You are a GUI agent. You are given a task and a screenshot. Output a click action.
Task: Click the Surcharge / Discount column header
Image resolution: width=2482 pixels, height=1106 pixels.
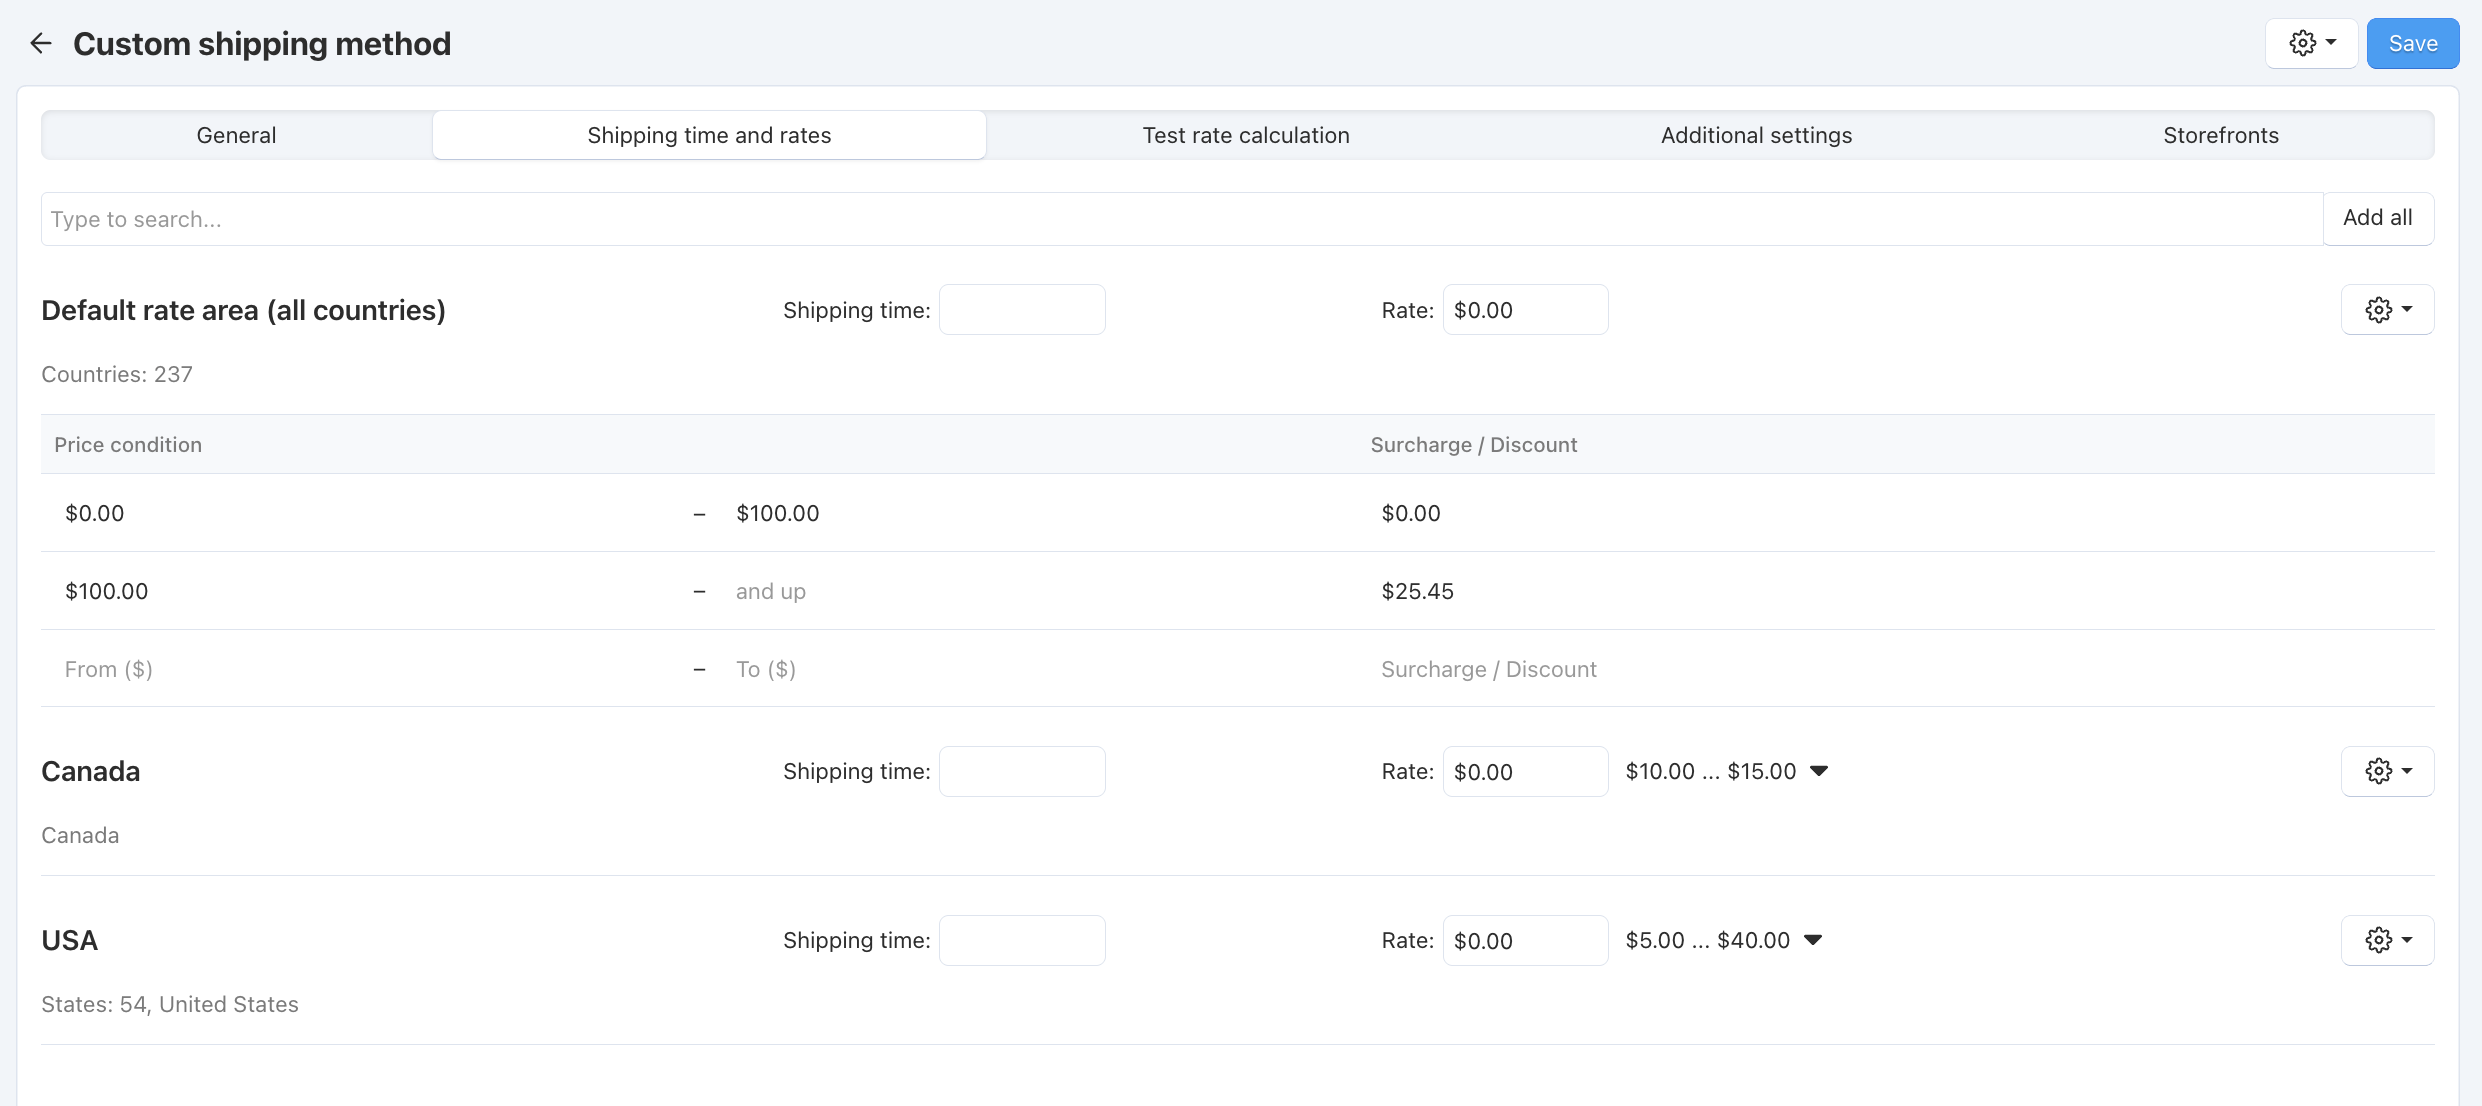tap(1474, 445)
